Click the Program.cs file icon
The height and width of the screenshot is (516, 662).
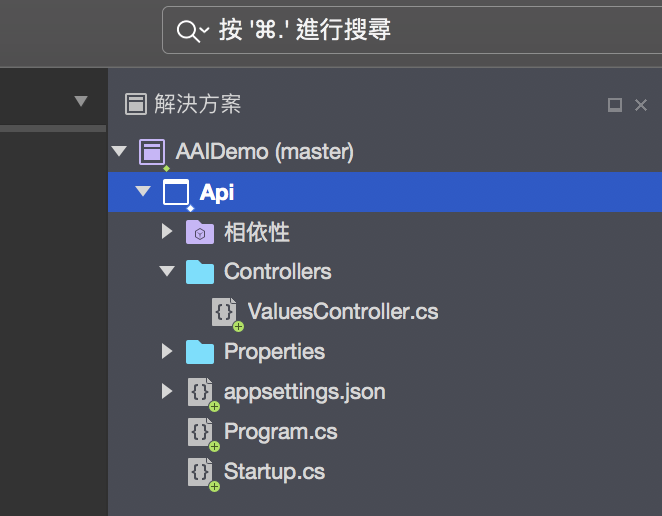coord(200,432)
